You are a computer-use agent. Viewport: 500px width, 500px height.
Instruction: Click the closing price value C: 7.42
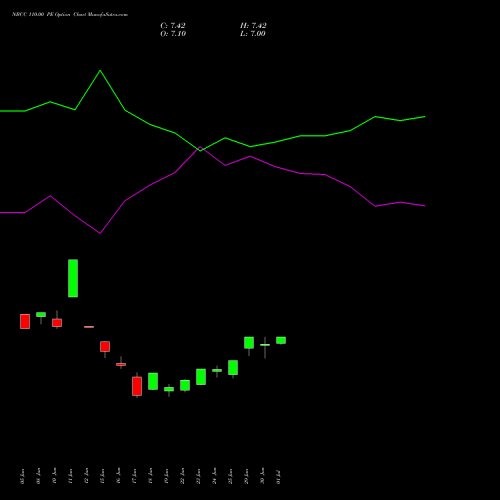click(x=173, y=25)
